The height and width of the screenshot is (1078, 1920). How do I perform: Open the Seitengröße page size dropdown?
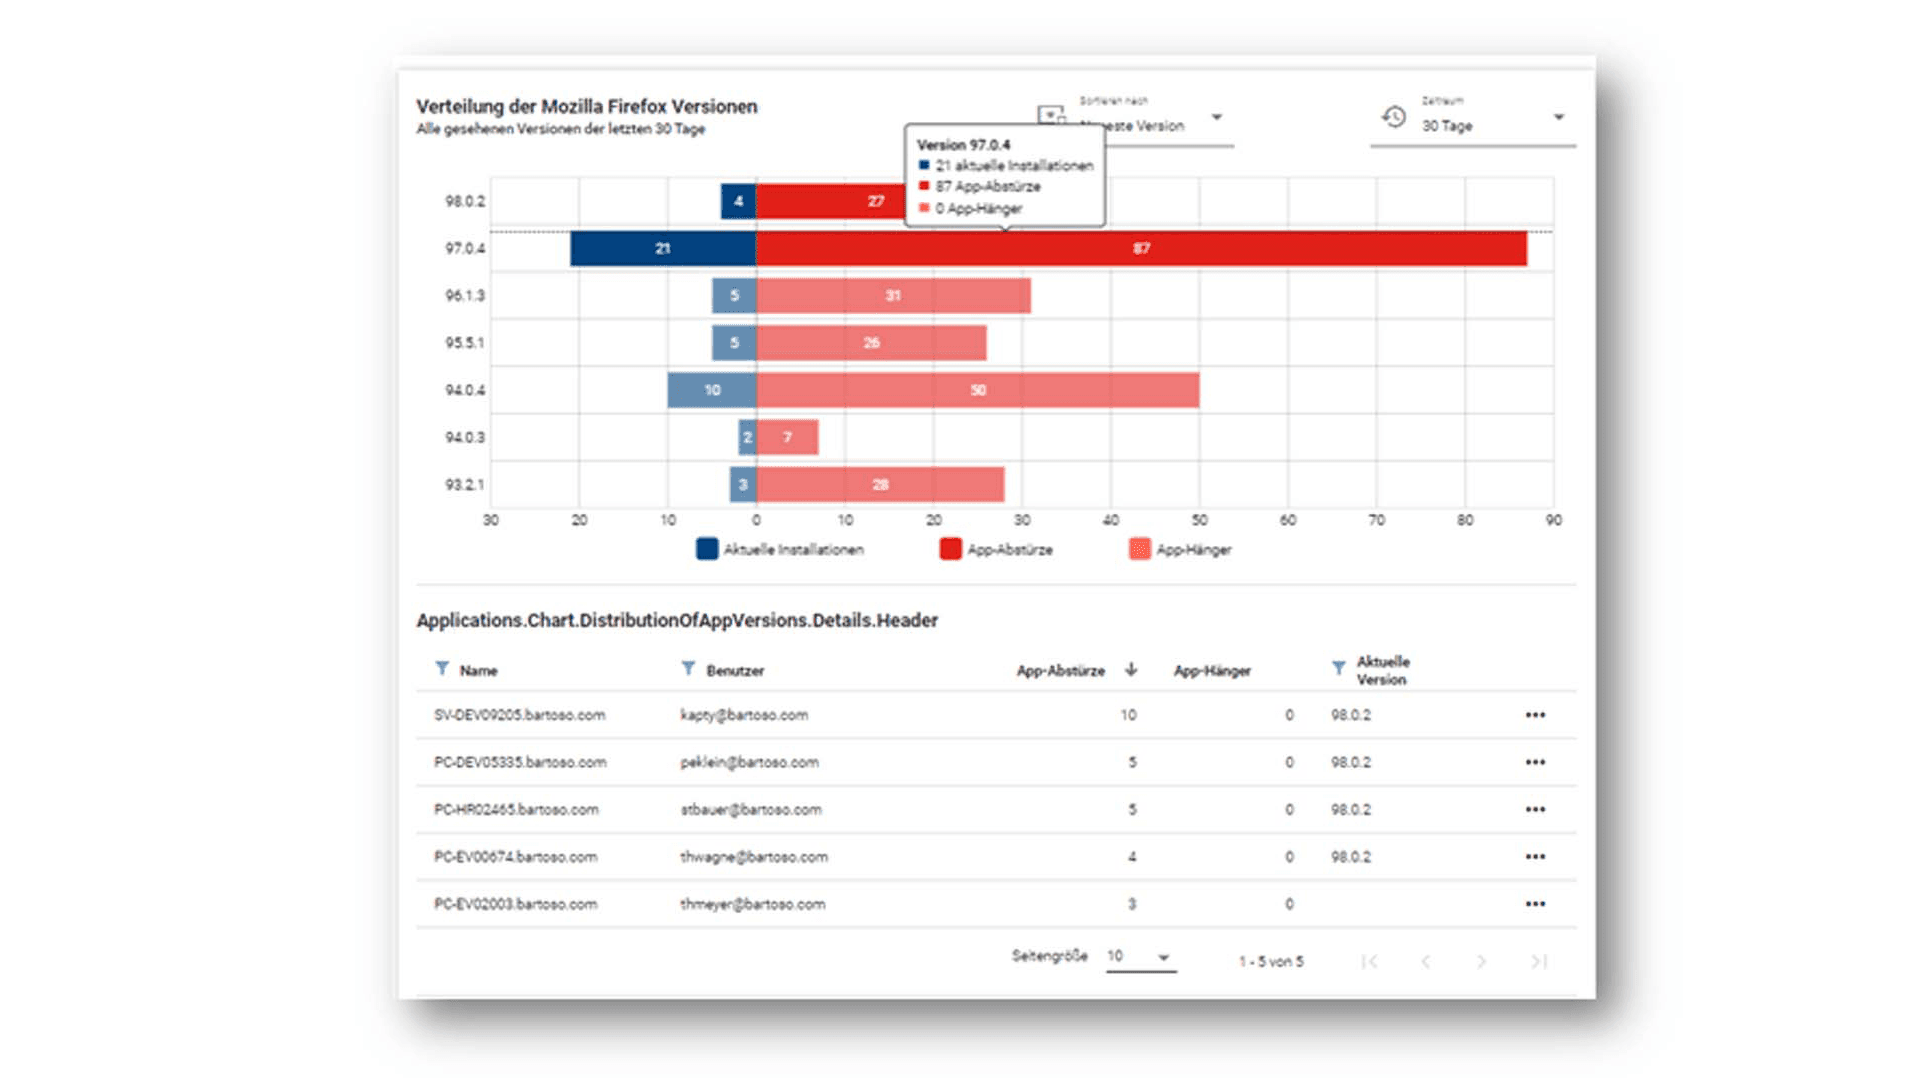(x=1140, y=957)
